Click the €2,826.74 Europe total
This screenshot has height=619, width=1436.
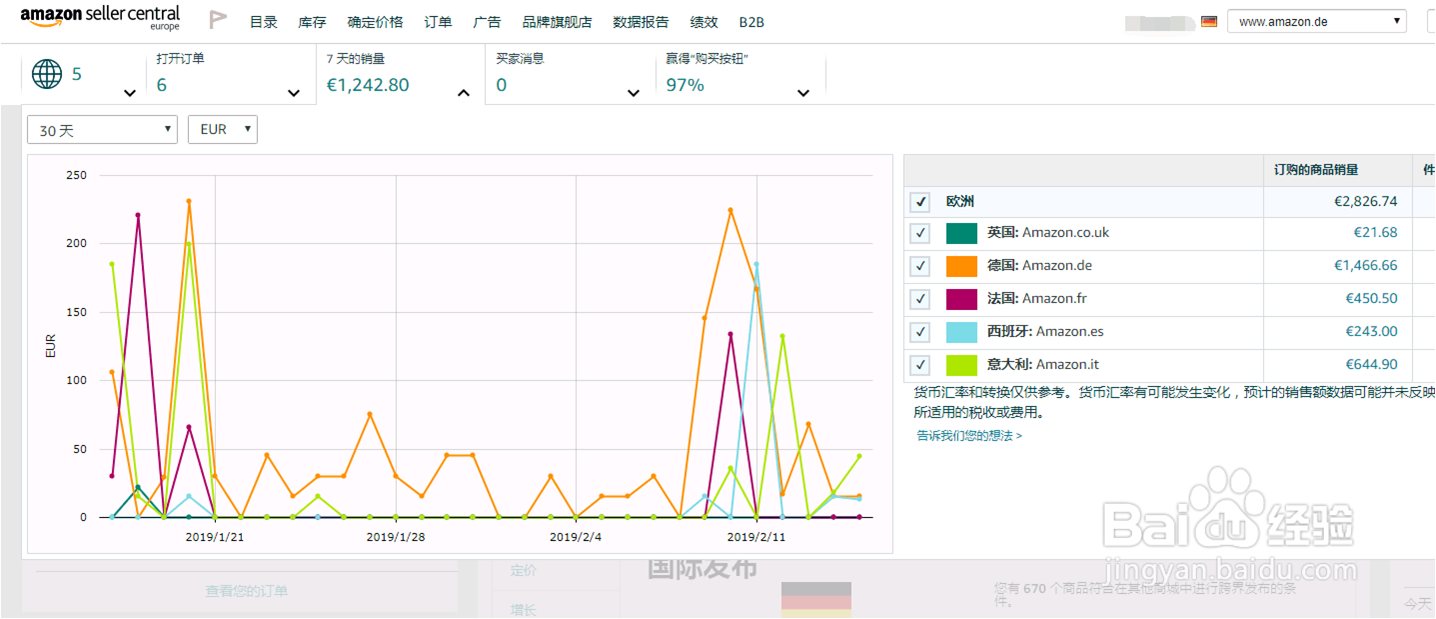coord(1366,202)
